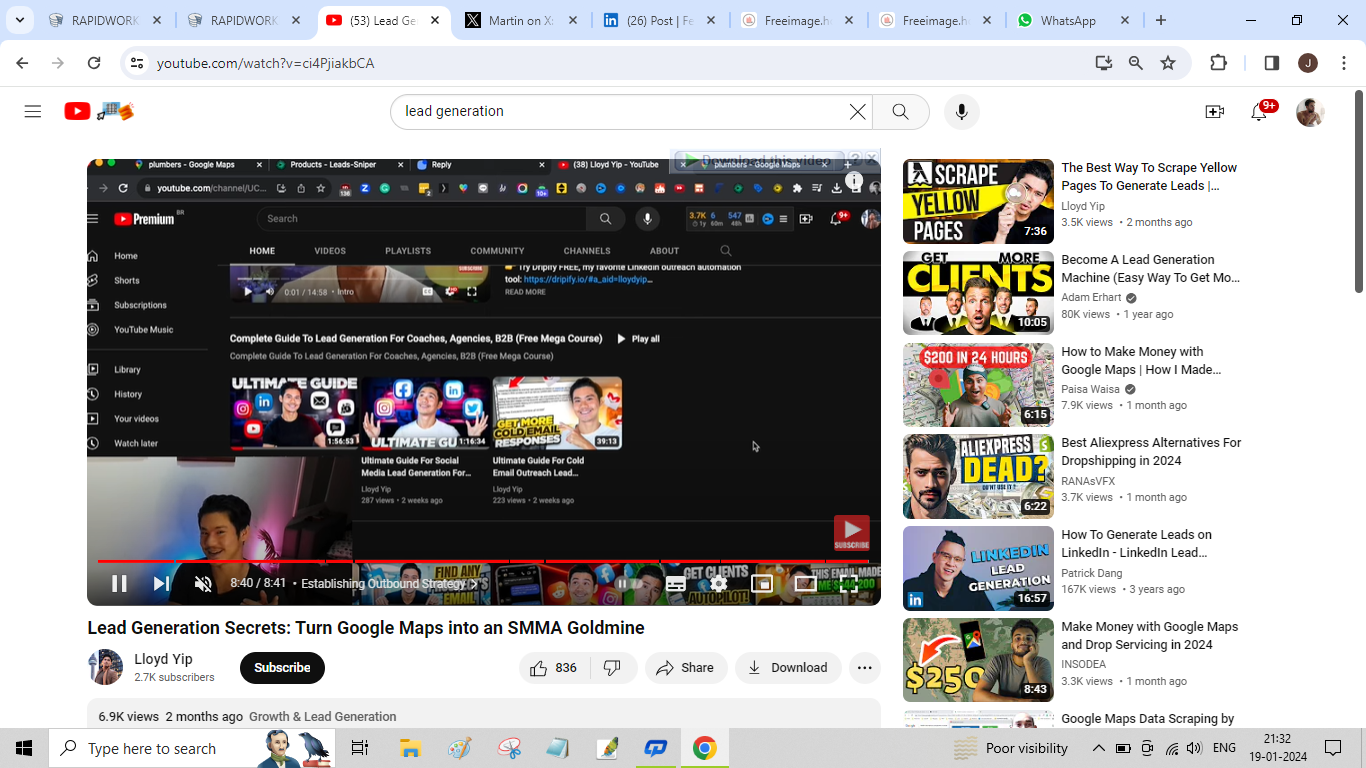Screen dimensions: 1366x768
Task: Like the video with 836 likes
Action: [x=554, y=668]
